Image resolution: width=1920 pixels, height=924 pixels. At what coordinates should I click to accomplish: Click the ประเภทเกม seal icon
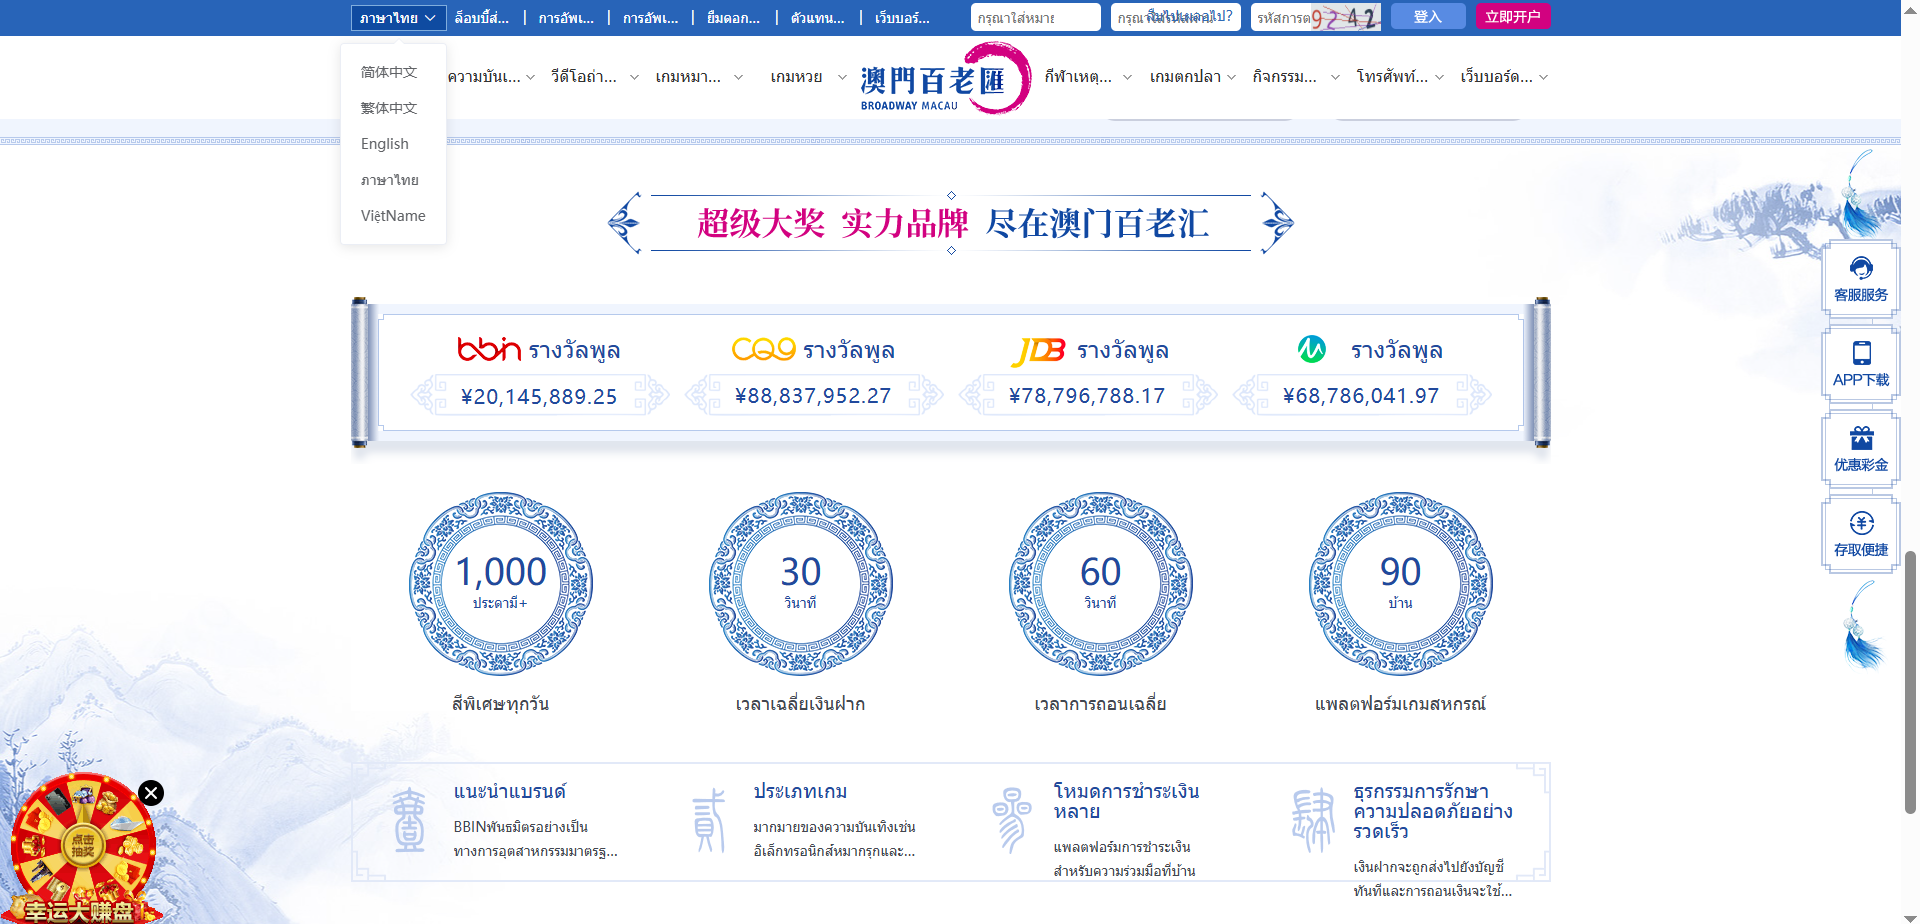(709, 820)
